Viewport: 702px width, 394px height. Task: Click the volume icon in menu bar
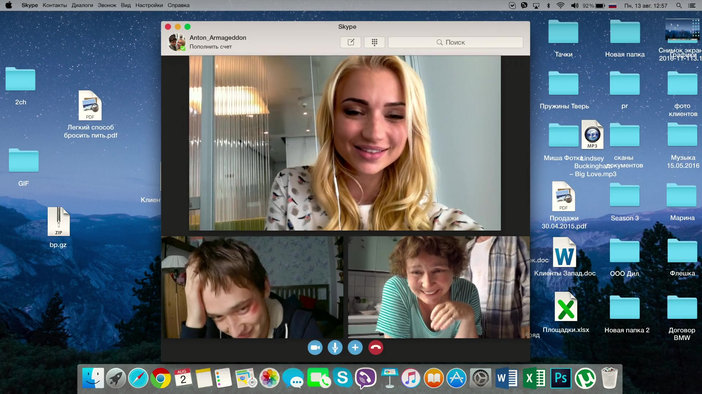pyautogui.click(x=574, y=5)
